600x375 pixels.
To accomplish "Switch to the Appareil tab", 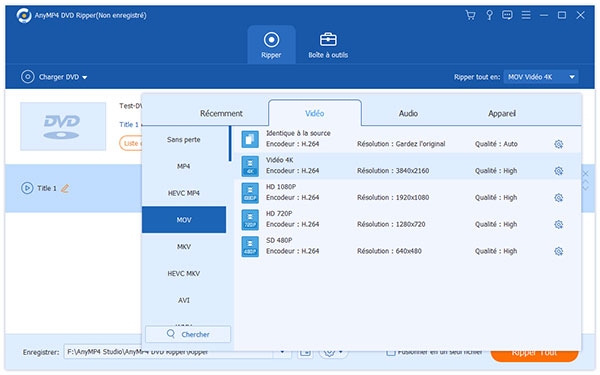I will pyautogui.click(x=502, y=114).
